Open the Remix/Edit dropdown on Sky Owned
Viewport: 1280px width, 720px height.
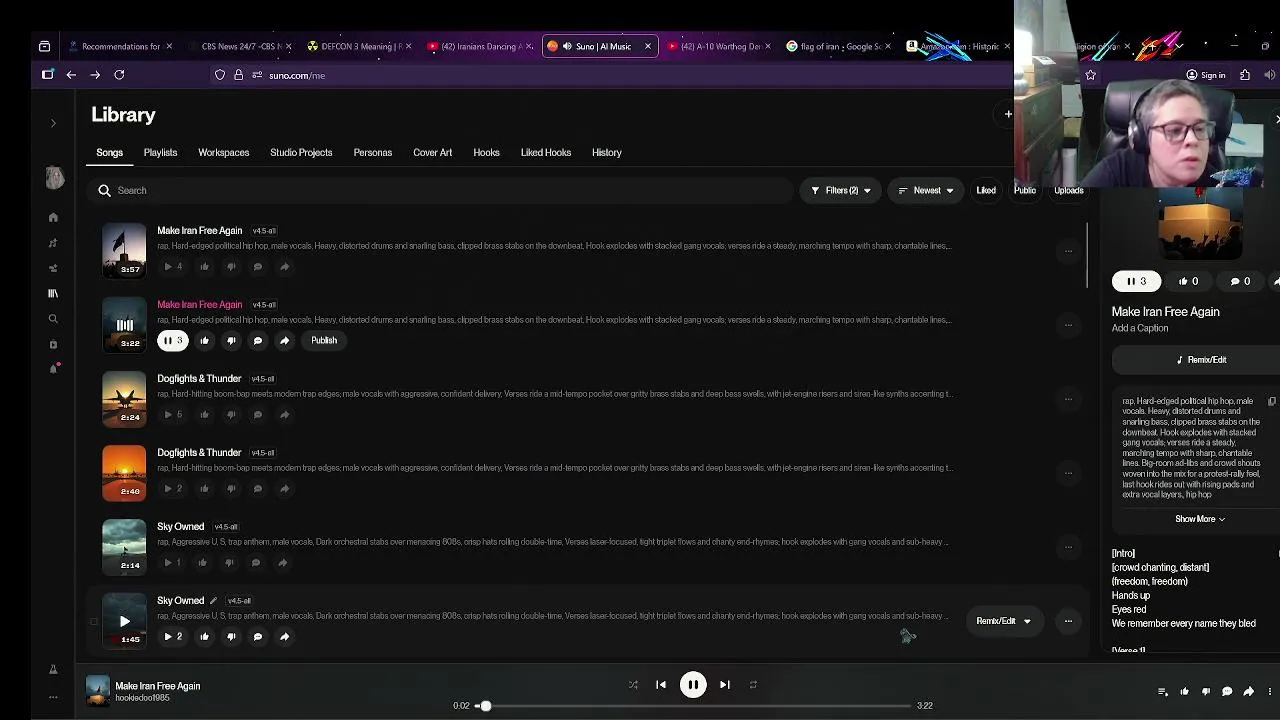(x=1003, y=621)
